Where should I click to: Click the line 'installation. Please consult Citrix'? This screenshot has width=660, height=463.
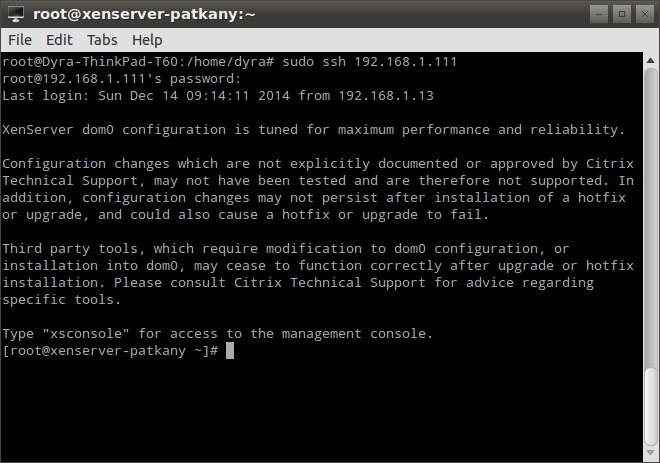tap(298, 283)
